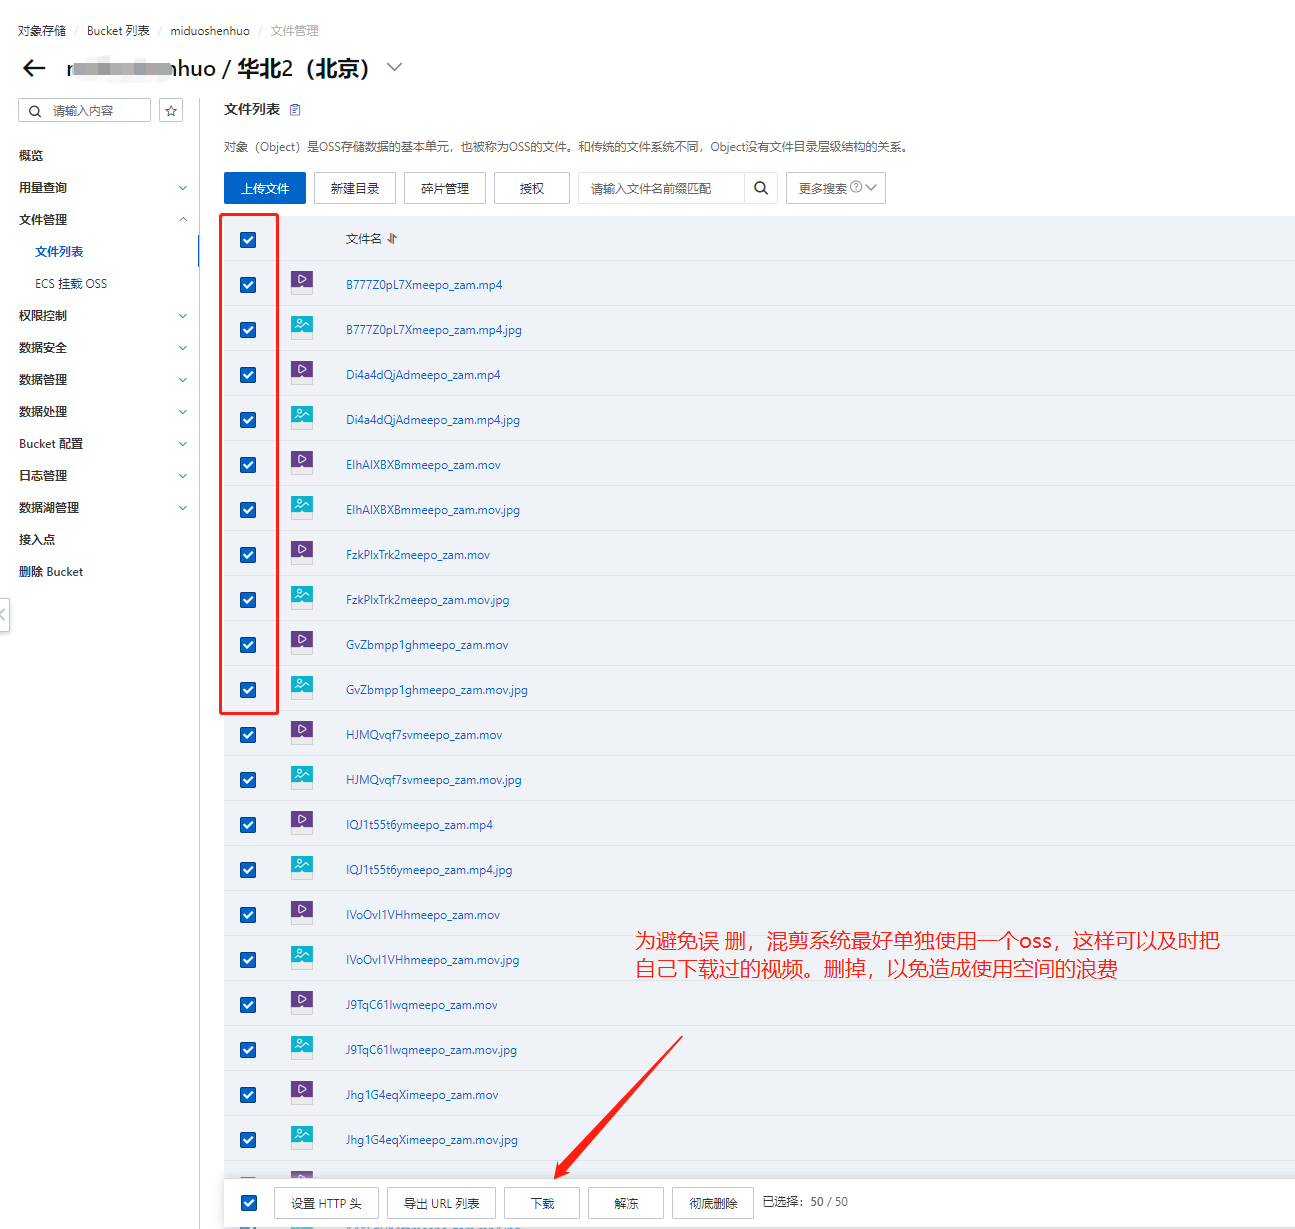Open 删除 Bucket sidebar item
Image resolution: width=1295 pixels, height=1229 pixels.
(x=51, y=572)
